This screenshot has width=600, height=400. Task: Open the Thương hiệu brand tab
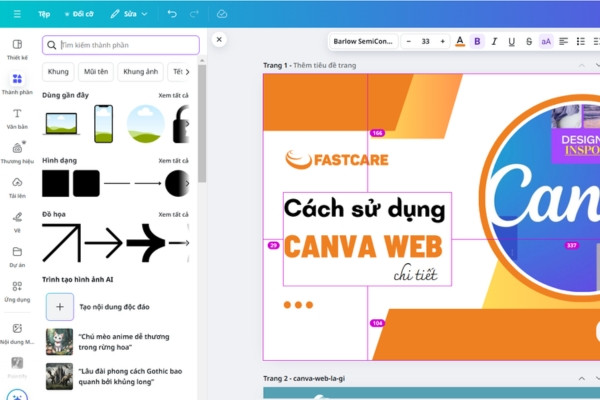[17, 153]
